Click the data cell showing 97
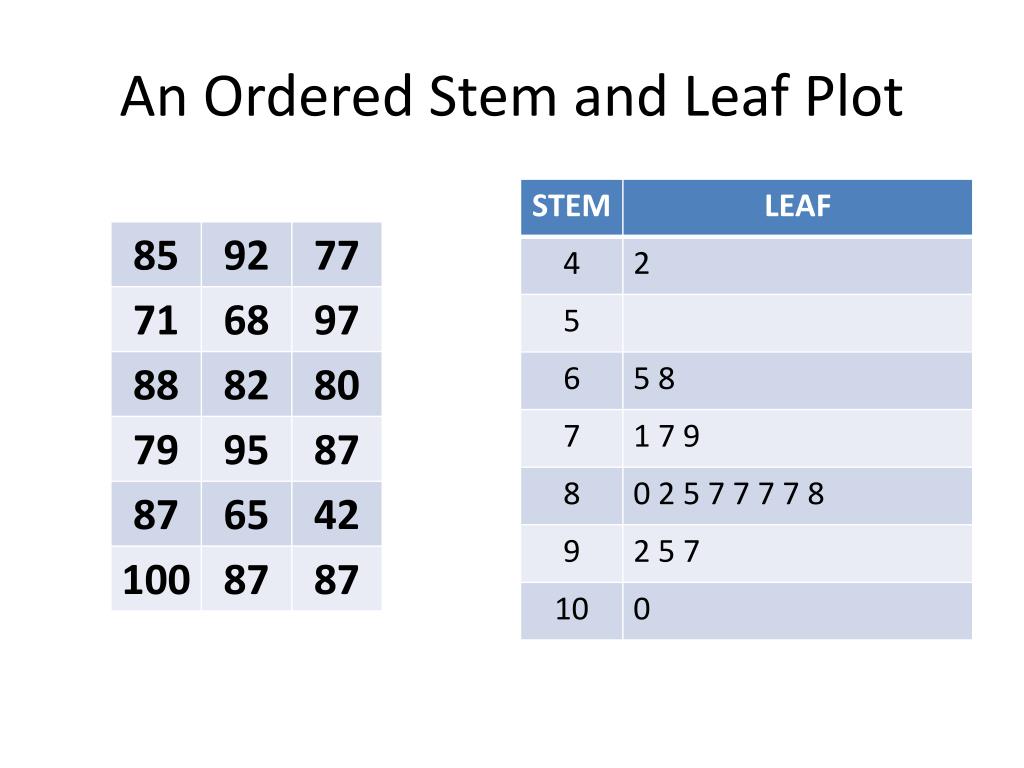Viewport: 1024px width, 768px height. (336, 321)
